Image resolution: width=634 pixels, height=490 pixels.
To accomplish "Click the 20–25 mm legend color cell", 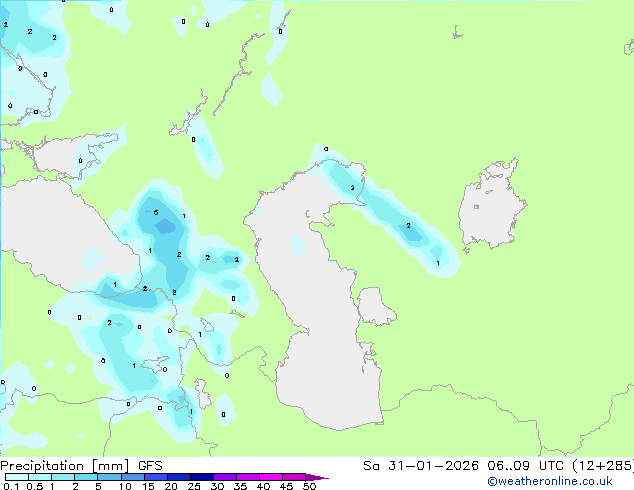I will tap(179, 477).
